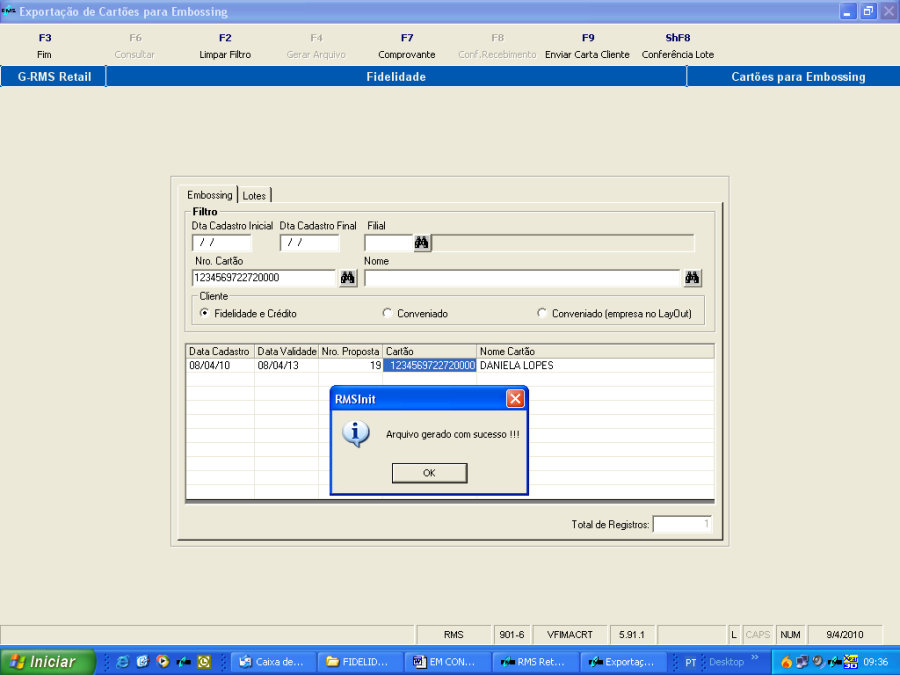Select the card cell 1234569722720000 in the grid
Image resolution: width=900 pixels, height=675 pixels.
point(430,366)
